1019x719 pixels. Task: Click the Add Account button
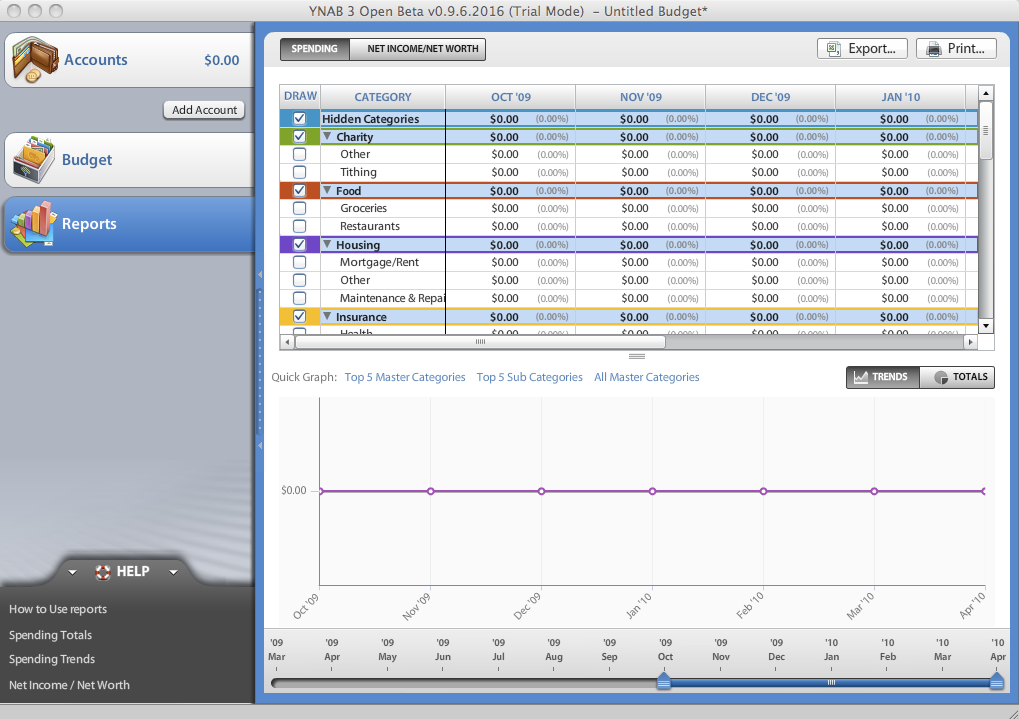[x=204, y=110]
